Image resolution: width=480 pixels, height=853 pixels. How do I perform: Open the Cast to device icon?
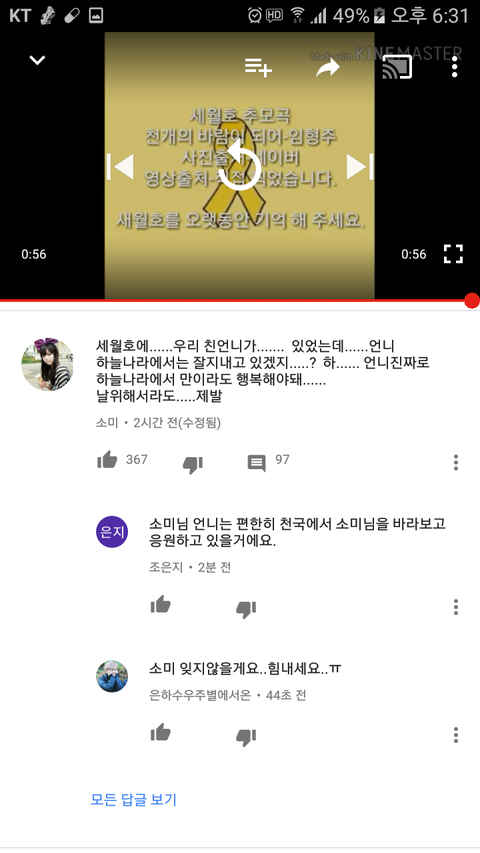pyautogui.click(x=397, y=67)
